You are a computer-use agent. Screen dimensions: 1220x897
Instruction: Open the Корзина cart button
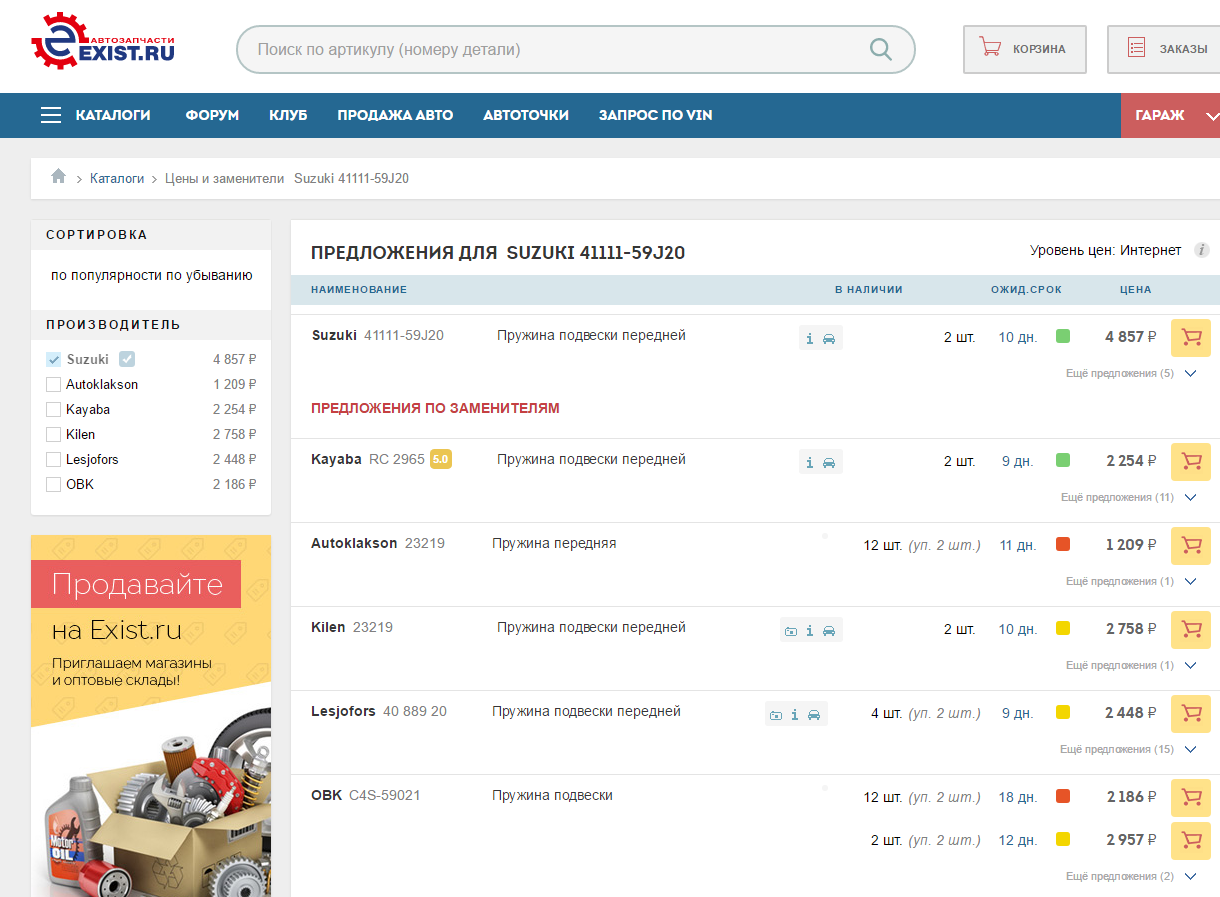click(1025, 49)
